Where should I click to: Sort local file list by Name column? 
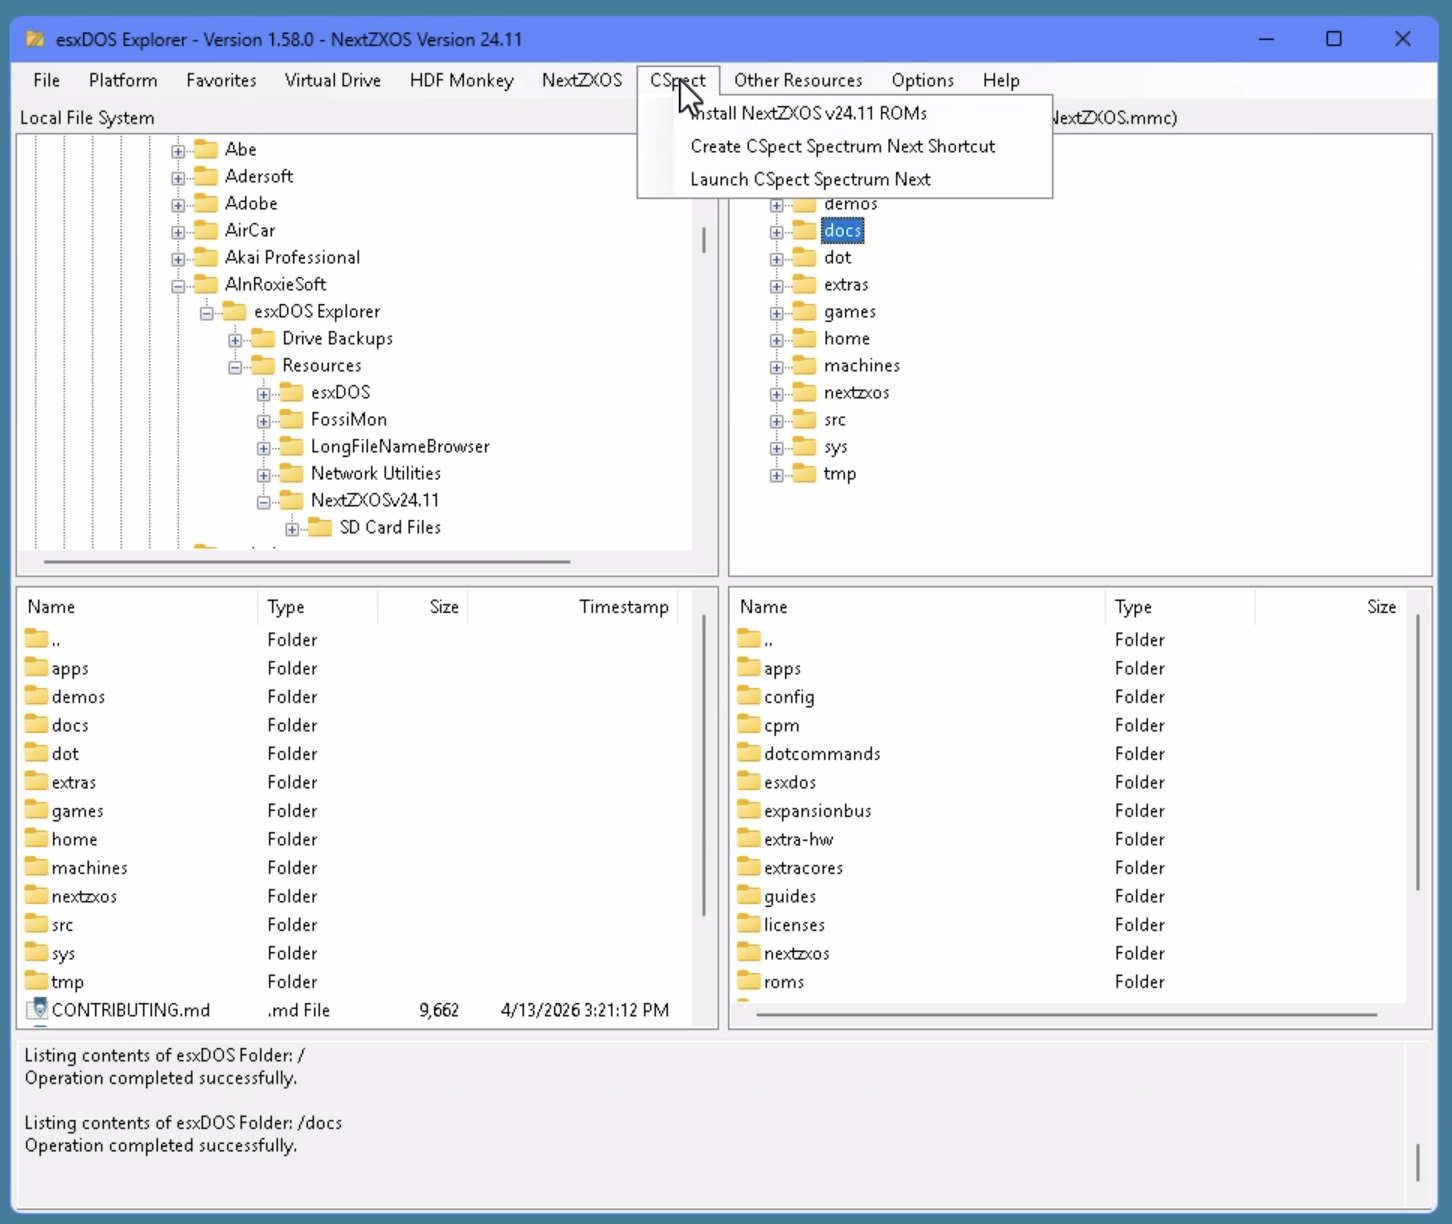pyautogui.click(x=138, y=607)
